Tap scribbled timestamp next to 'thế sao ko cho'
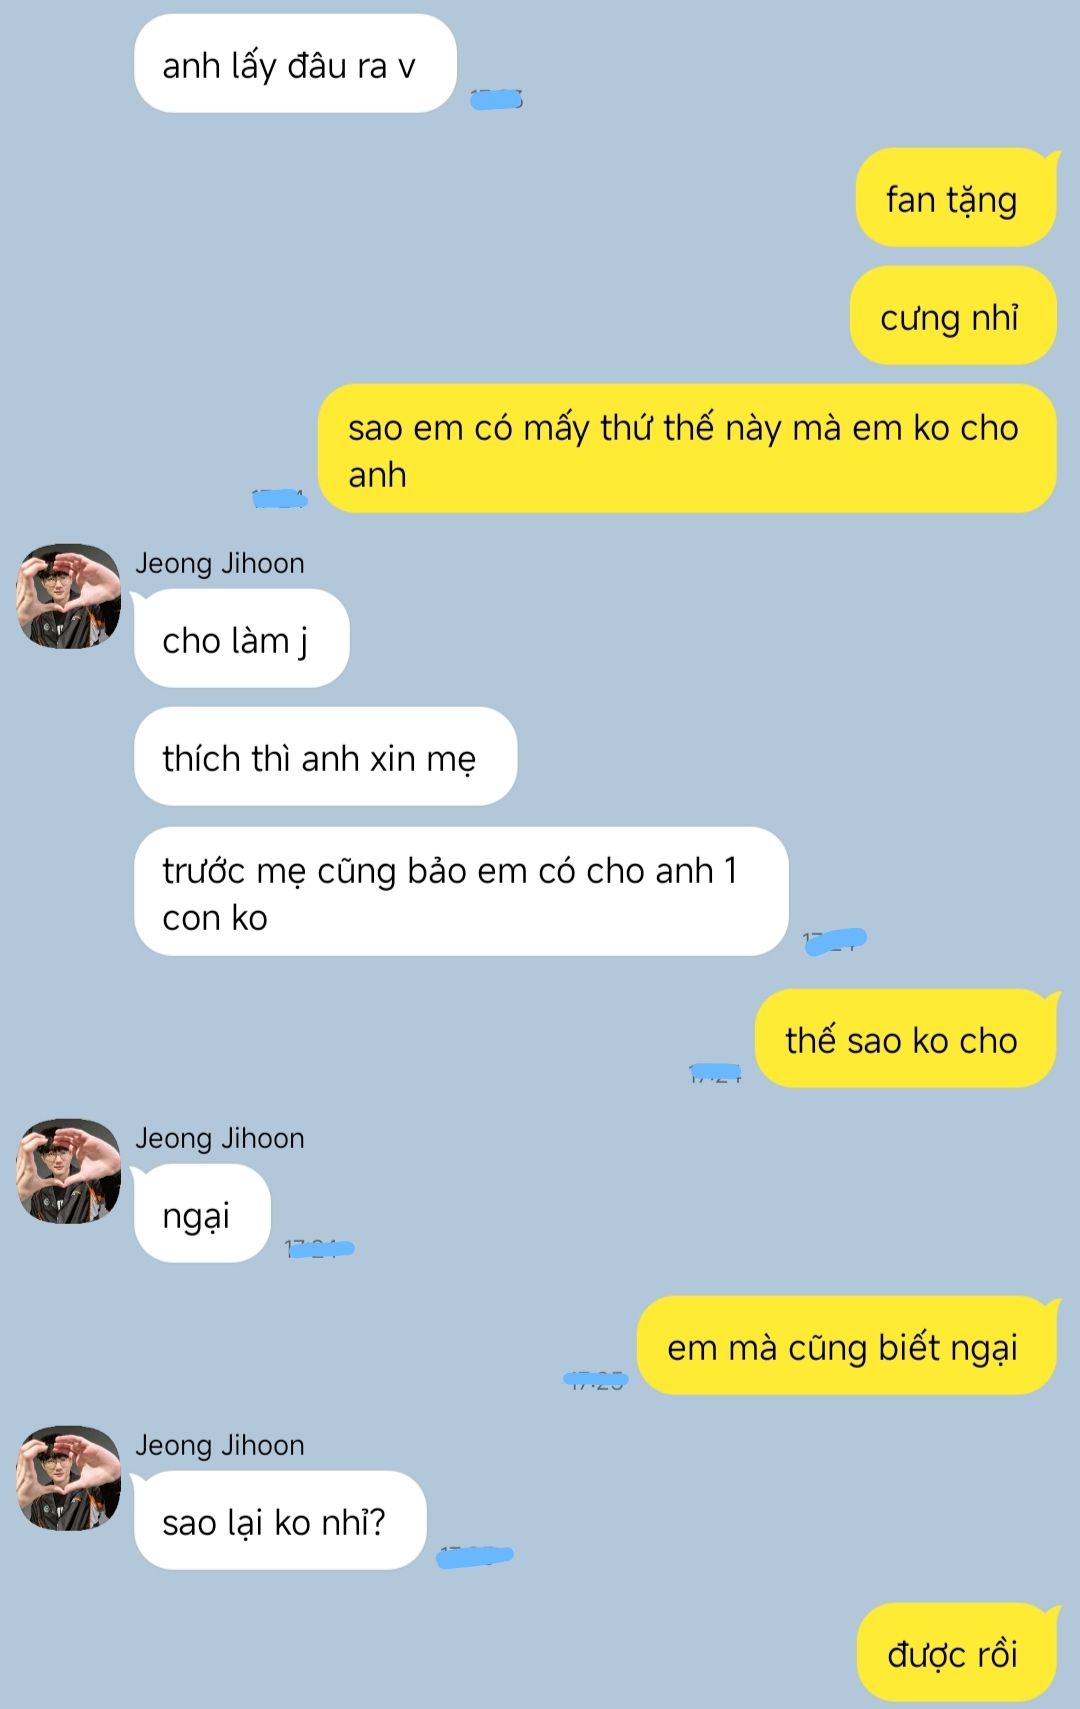The width and height of the screenshot is (1080, 1709). coord(715,1073)
